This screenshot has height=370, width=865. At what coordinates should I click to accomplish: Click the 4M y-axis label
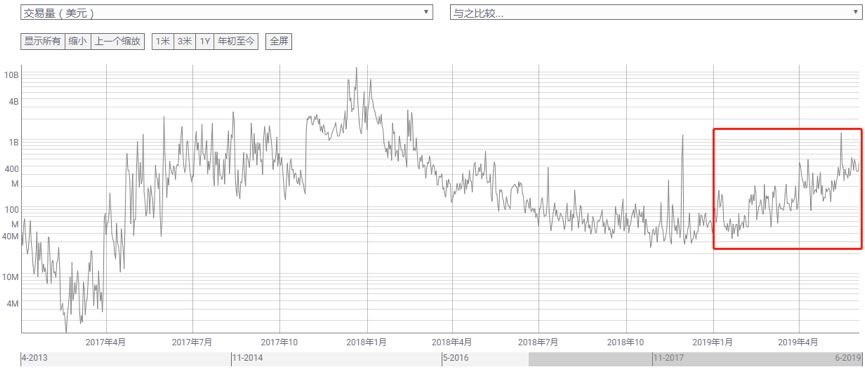point(14,303)
